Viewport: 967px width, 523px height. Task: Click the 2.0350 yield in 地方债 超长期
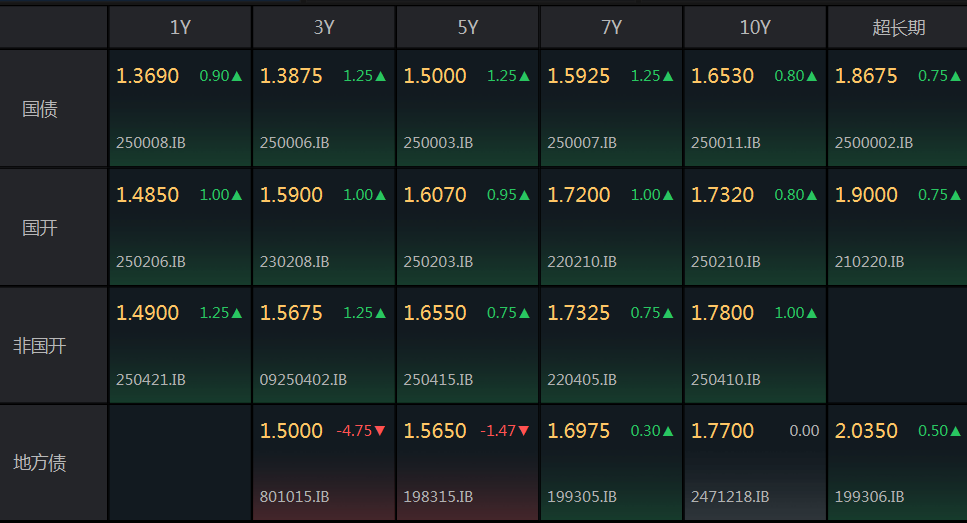[x=866, y=430]
